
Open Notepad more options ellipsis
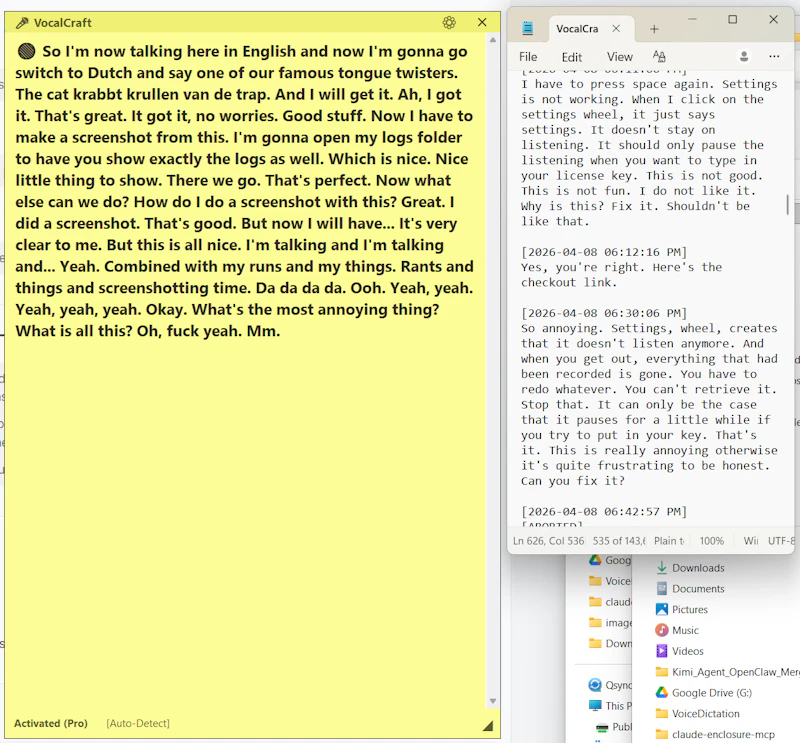click(x=774, y=56)
